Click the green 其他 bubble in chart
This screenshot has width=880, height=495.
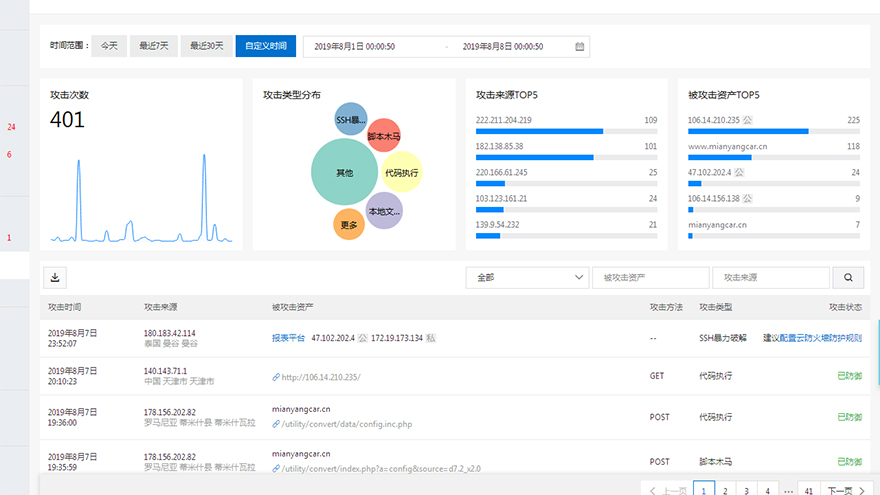344,173
